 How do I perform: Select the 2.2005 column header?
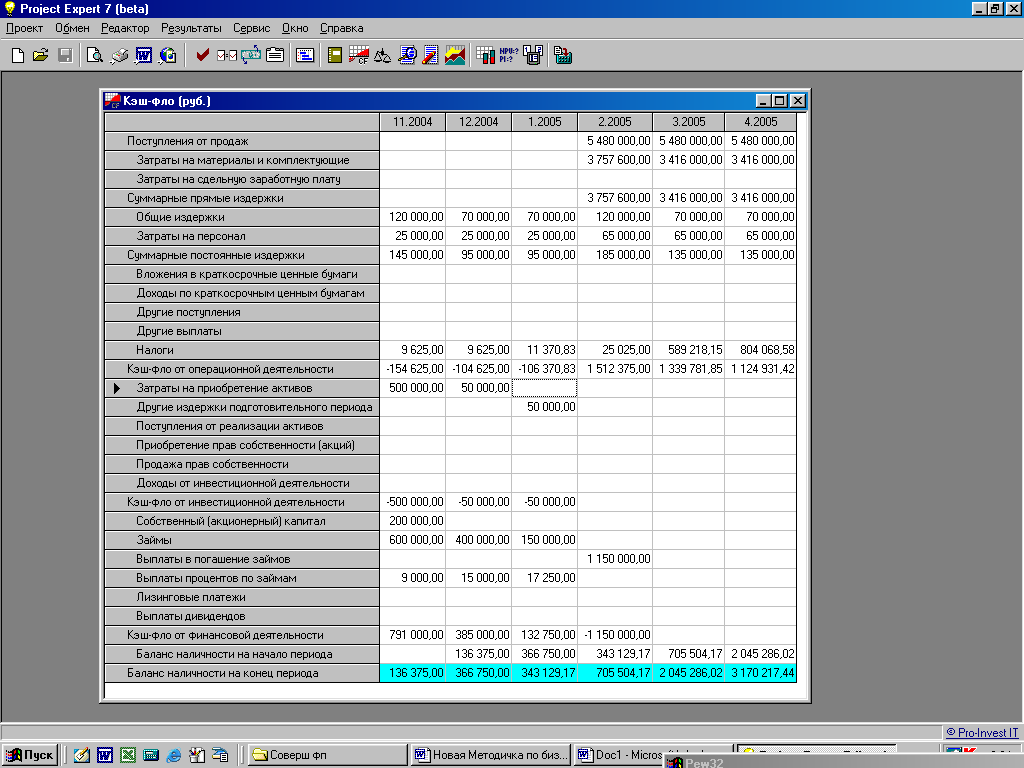[x=615, y=122]
